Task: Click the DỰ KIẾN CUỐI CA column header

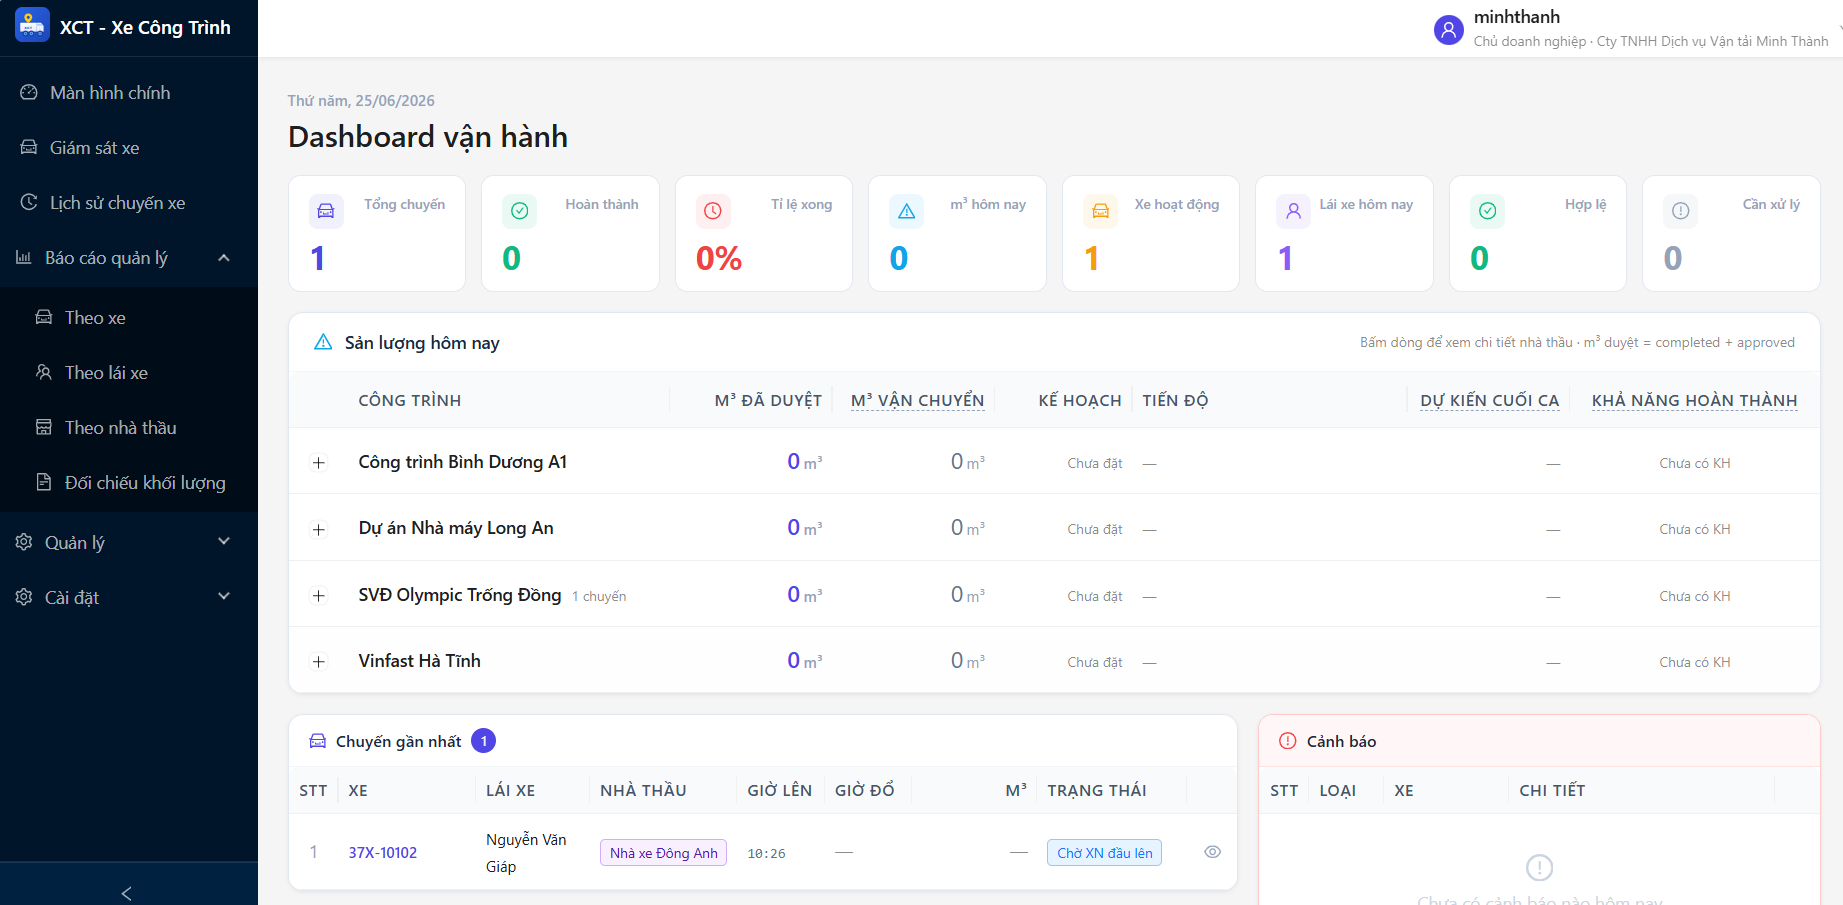Action: pyautogui.click(x=1490, y=401)
